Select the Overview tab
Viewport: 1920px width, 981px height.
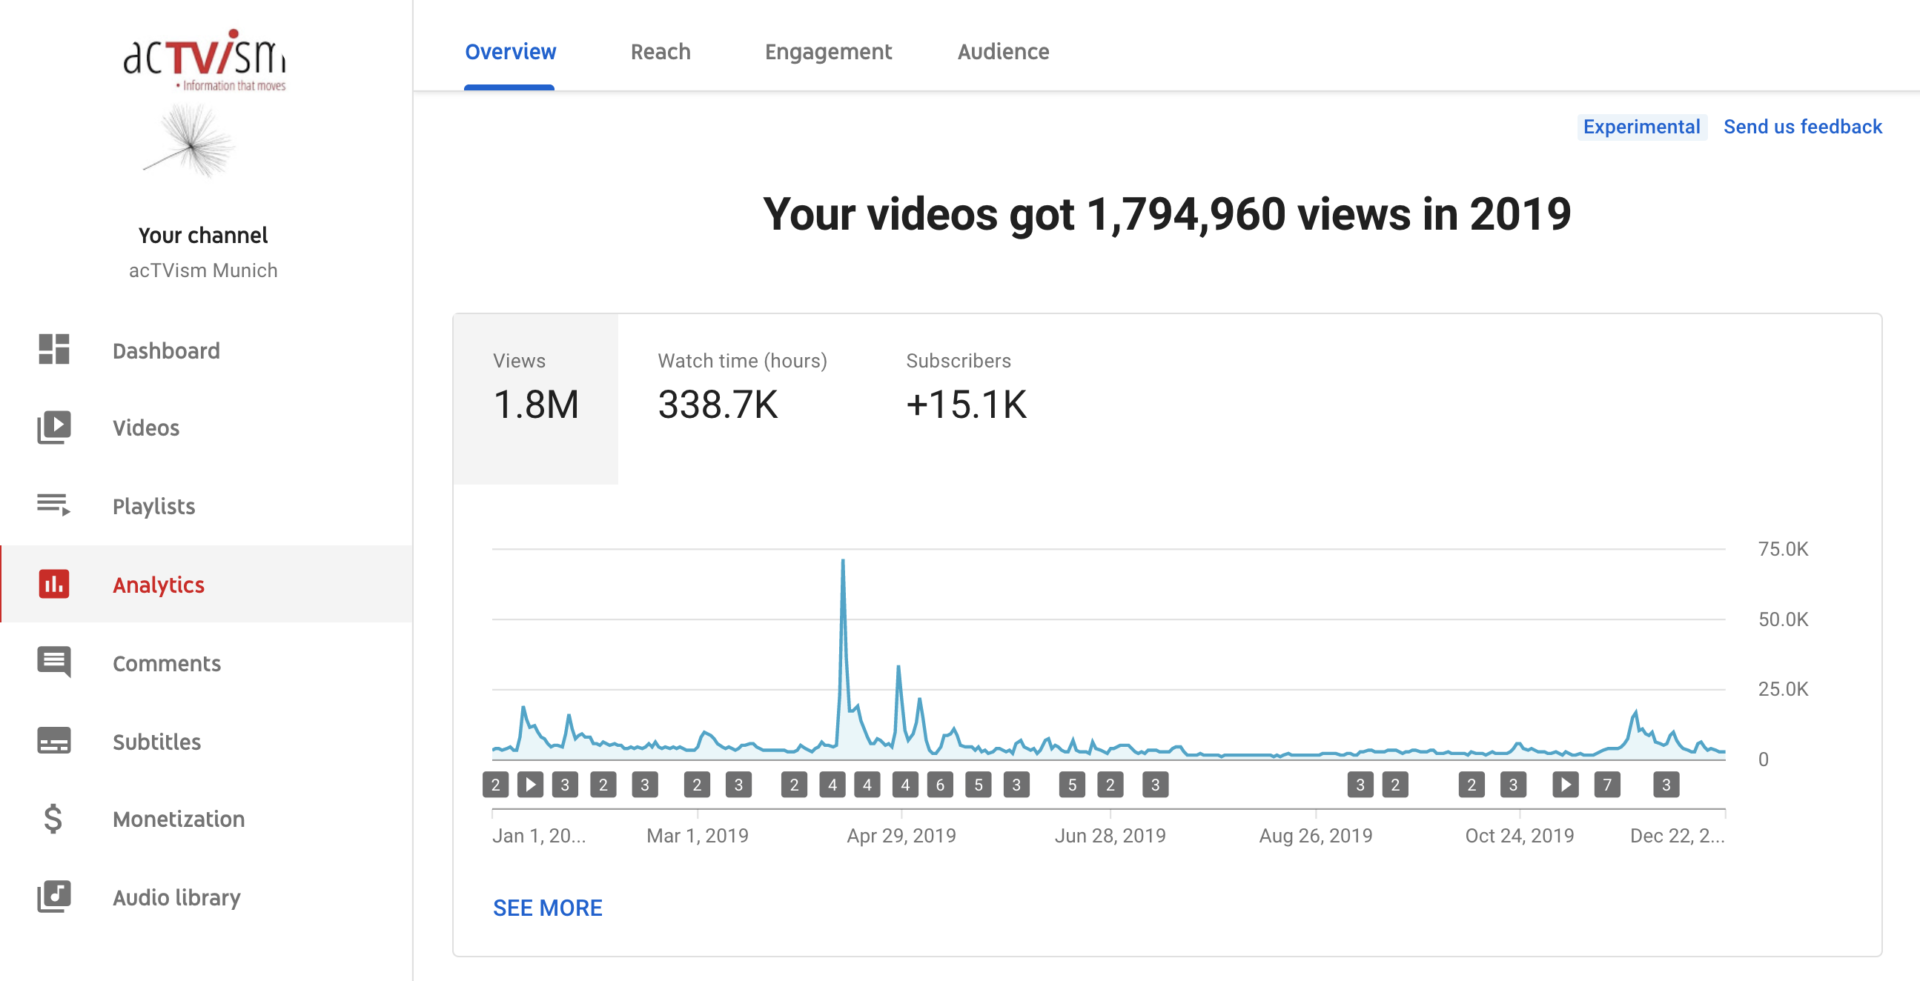[510, 52]
